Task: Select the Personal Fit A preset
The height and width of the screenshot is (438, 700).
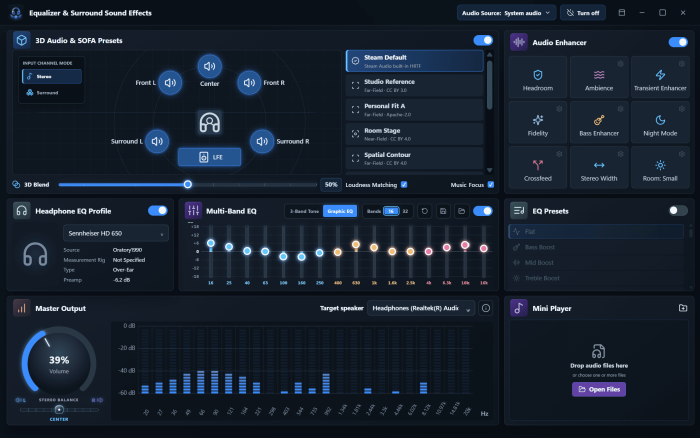Action: pos(415,110)
